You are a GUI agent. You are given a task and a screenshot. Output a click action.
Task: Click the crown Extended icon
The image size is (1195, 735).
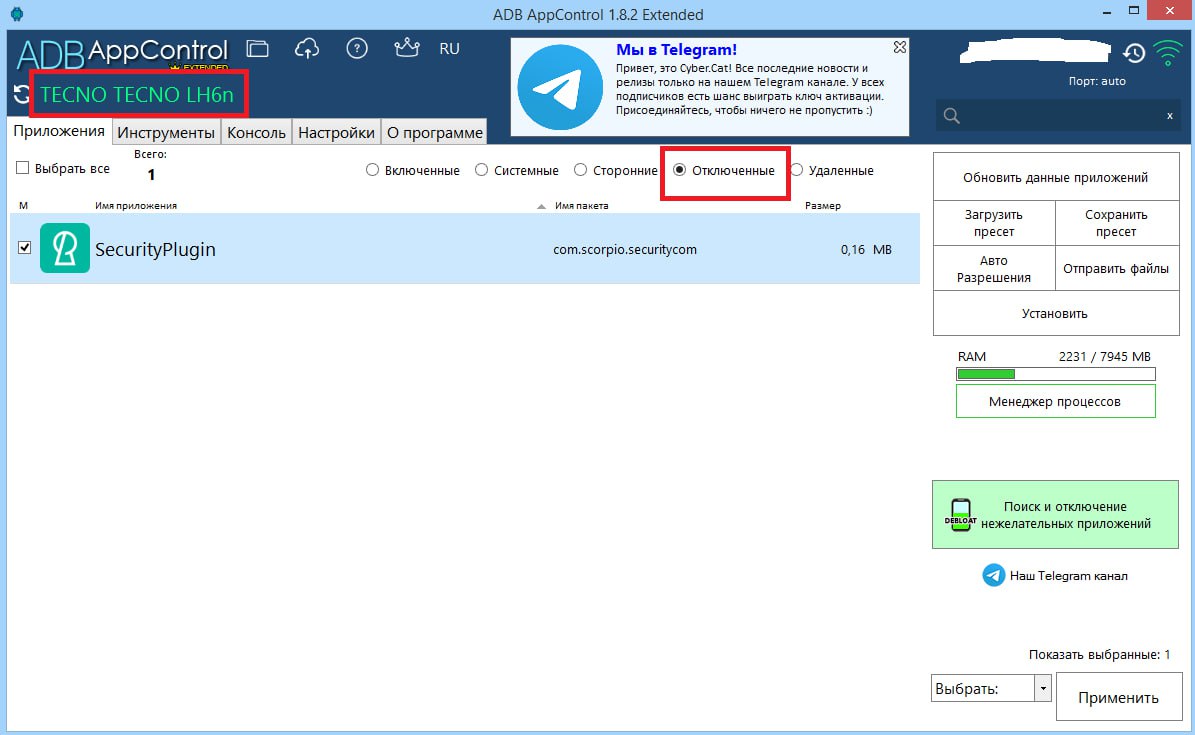[x=407, y=48]
